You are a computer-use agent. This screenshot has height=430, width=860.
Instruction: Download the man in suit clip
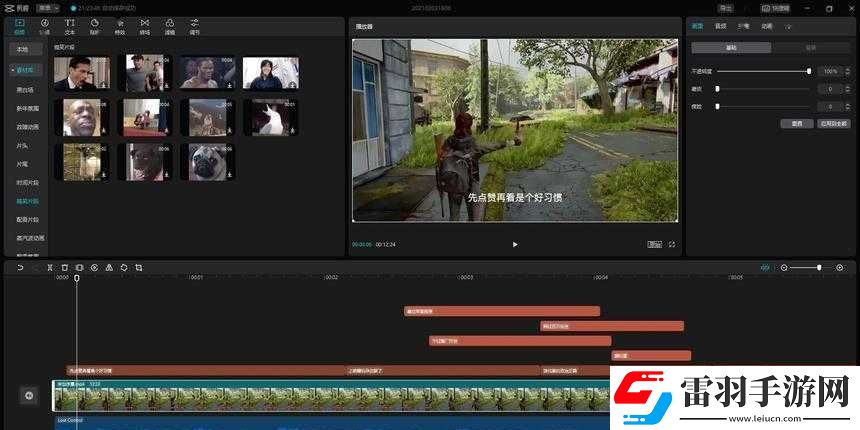103,85
